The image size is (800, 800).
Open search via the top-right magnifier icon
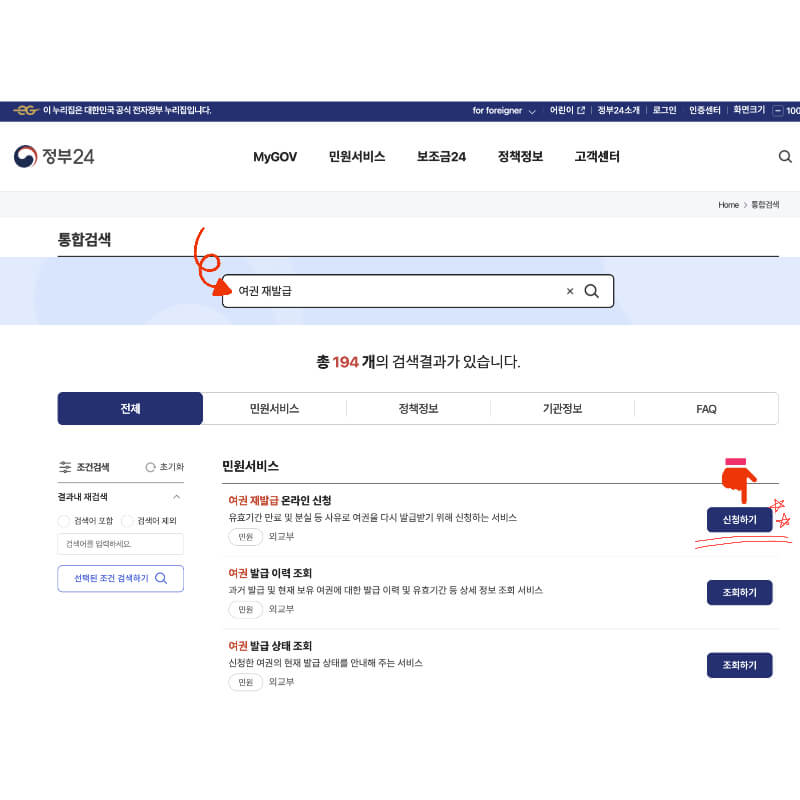[785, 157]
